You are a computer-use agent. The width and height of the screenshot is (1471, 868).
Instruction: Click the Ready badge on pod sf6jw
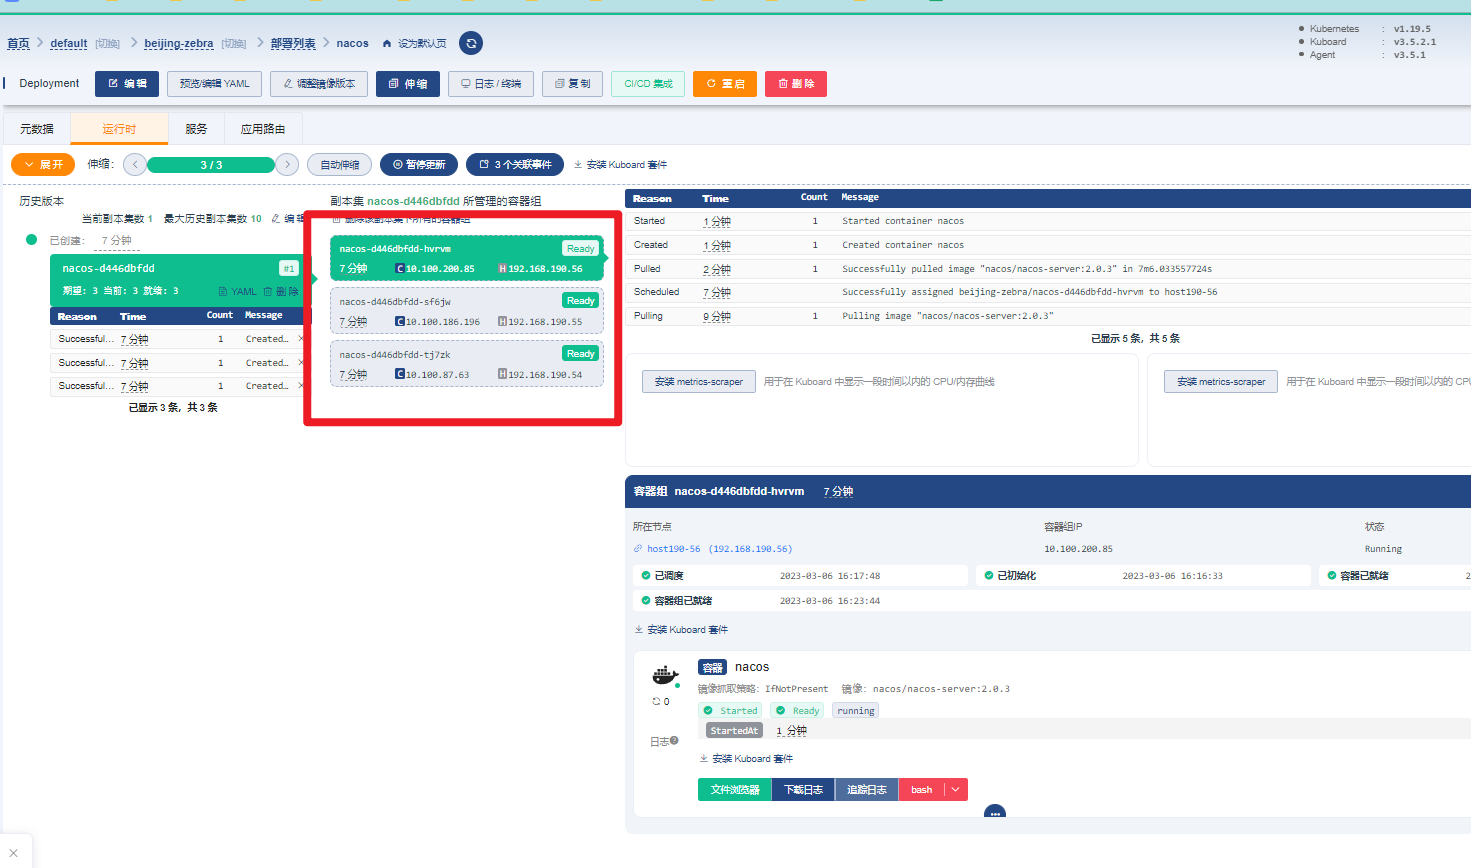click(x=580, y=301)
